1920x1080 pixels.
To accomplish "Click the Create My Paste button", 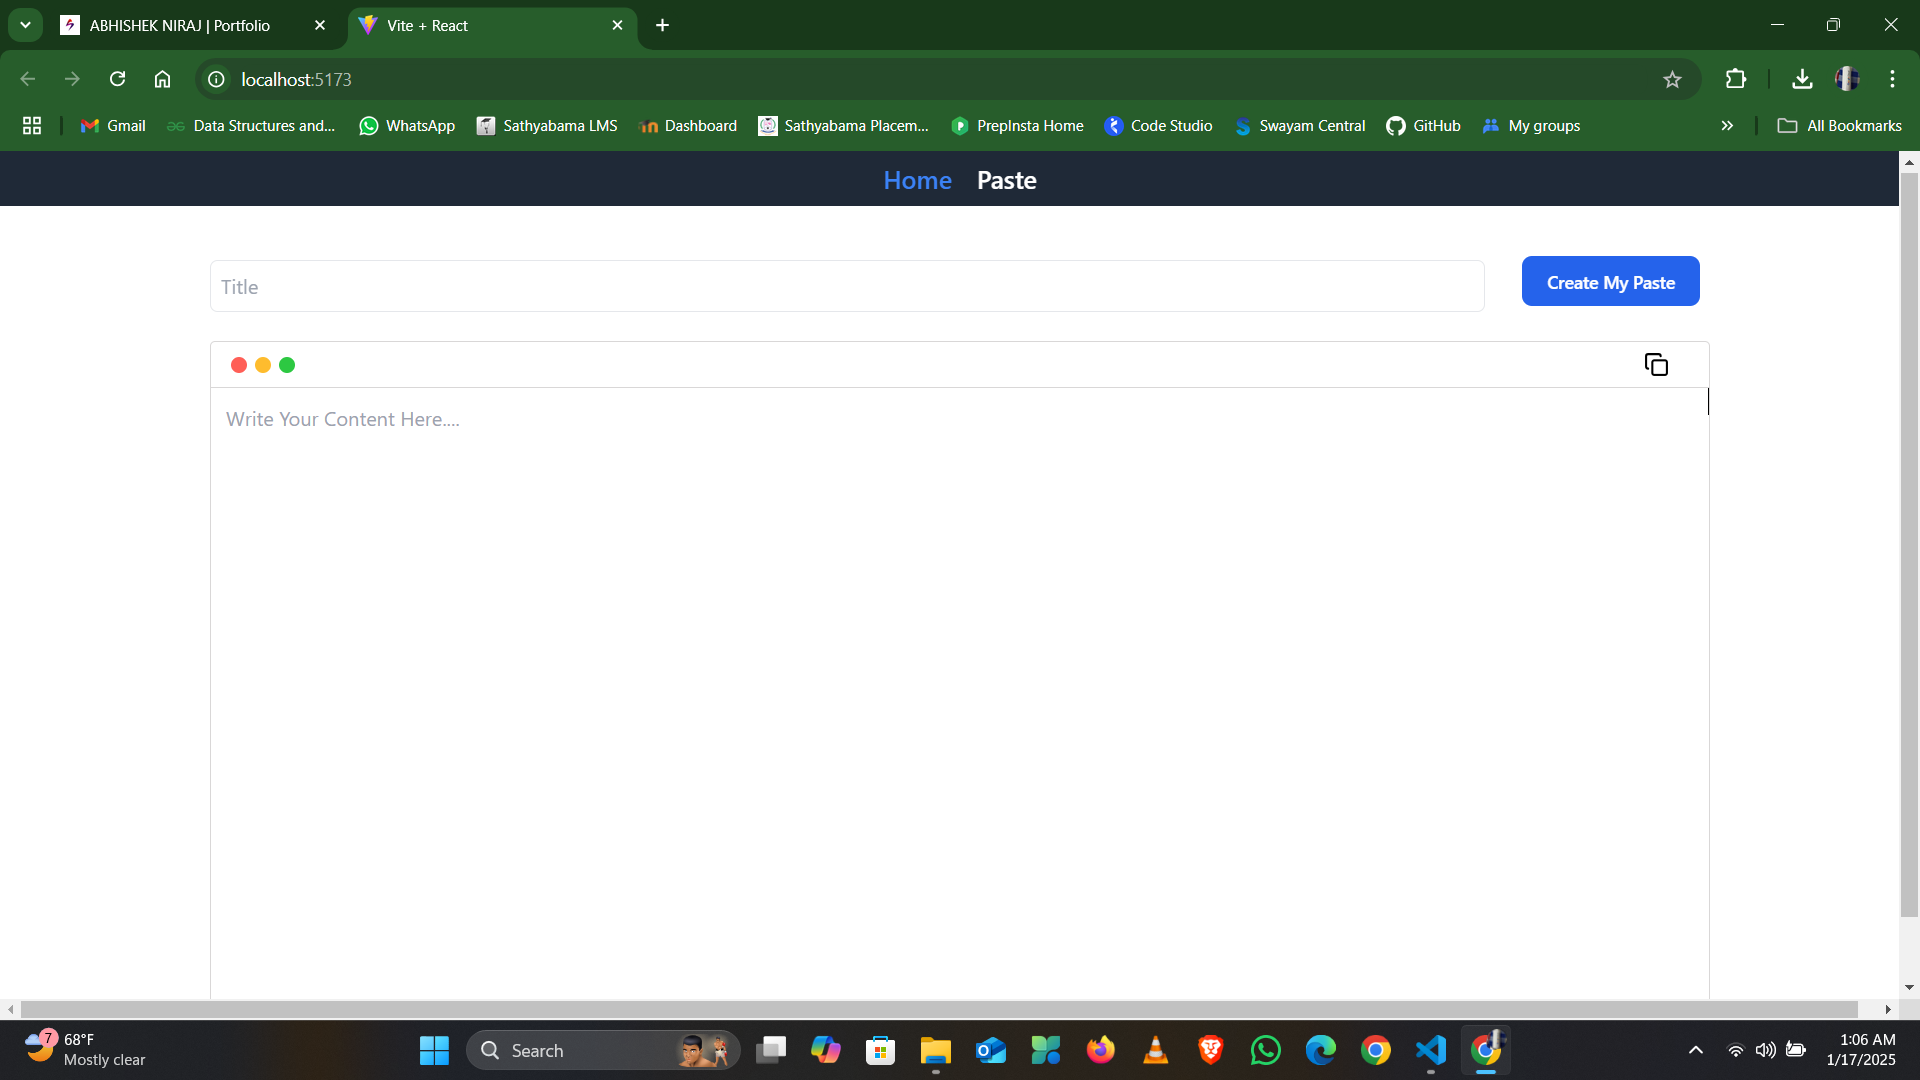I will [x=1610, y=282].
